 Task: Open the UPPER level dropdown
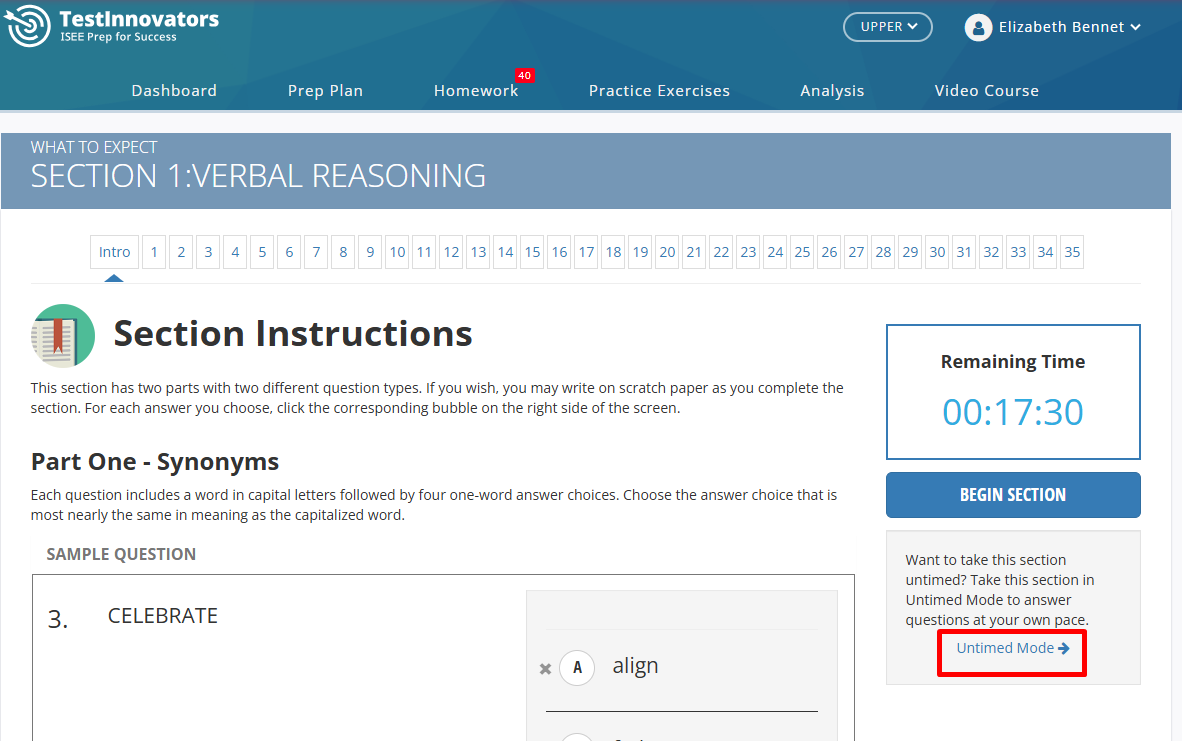(x=887, y=27)
